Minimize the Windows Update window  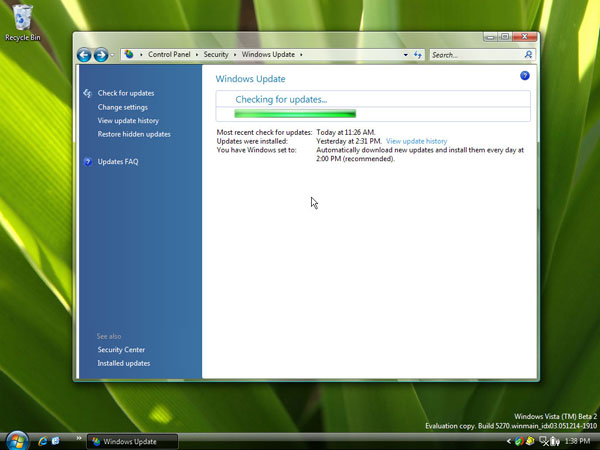pyautogui.click(x=491, y=37)
